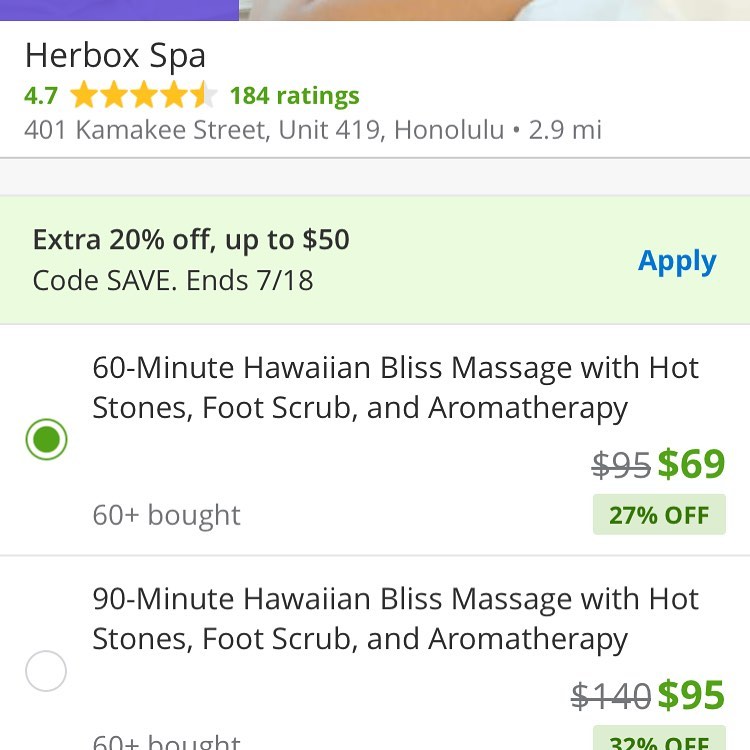Screen dimensions: 750x750
Task: Click the 4.7 rating score
Action: click(x=41, y=96)
